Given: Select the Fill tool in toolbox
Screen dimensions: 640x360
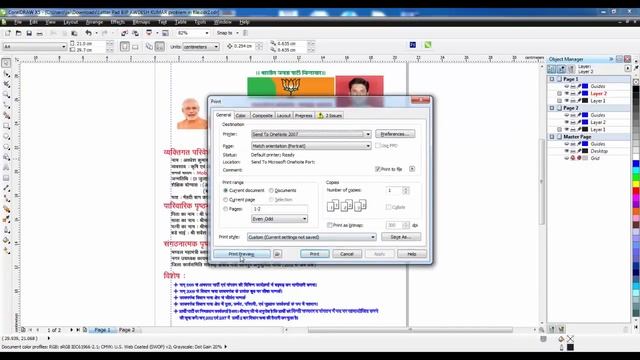Looking at the screenshot, I should (x=6, y=240).
